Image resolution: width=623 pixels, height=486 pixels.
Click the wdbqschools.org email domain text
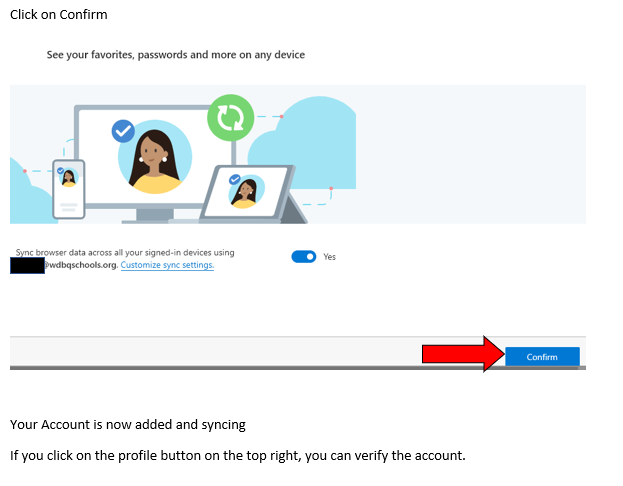coord(81,266)
